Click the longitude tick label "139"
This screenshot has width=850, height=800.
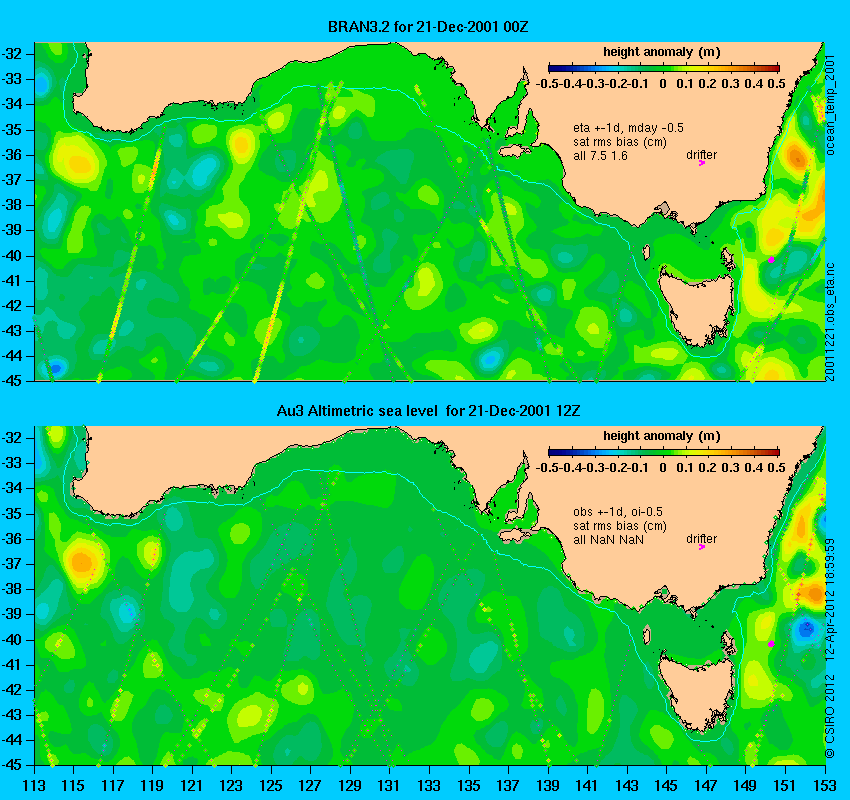click(x=548, y=785)
